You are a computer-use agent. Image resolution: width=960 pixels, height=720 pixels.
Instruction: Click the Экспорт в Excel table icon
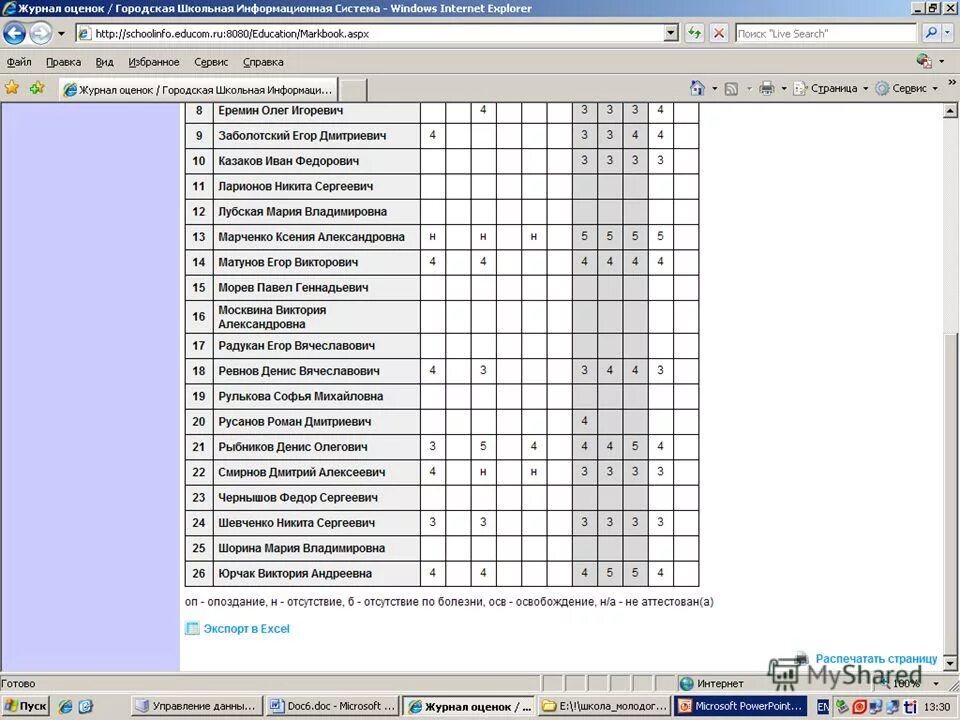point(192,628)
